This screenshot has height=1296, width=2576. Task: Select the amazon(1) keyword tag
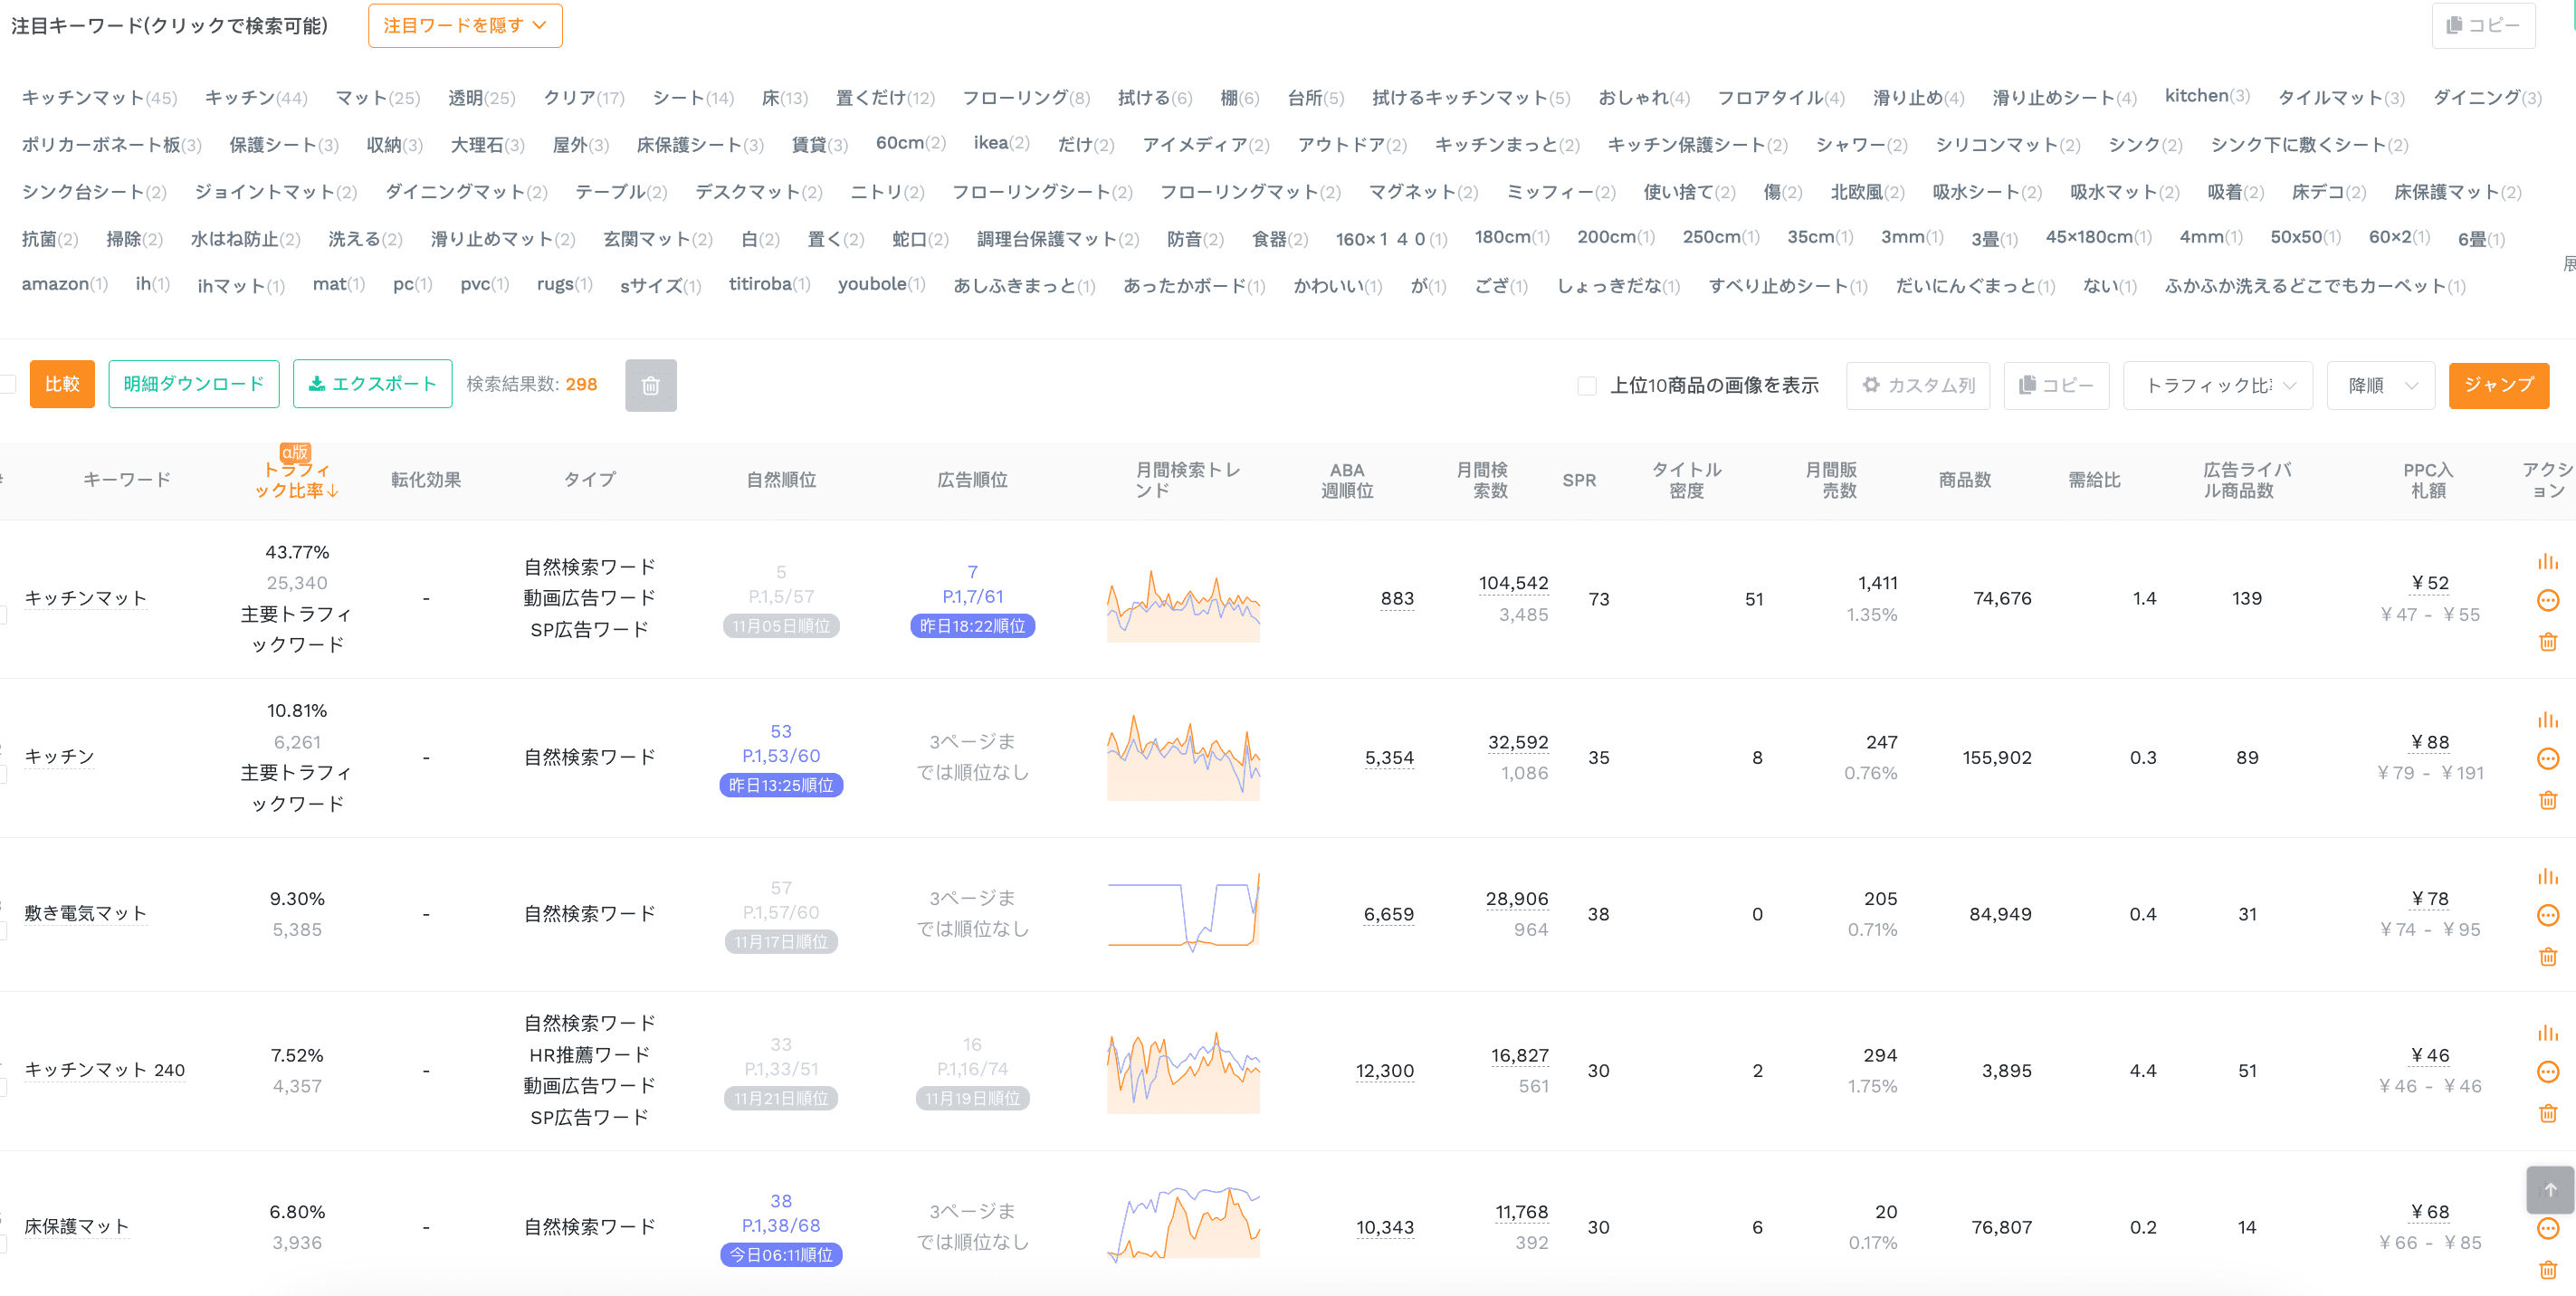pos(64,285)
